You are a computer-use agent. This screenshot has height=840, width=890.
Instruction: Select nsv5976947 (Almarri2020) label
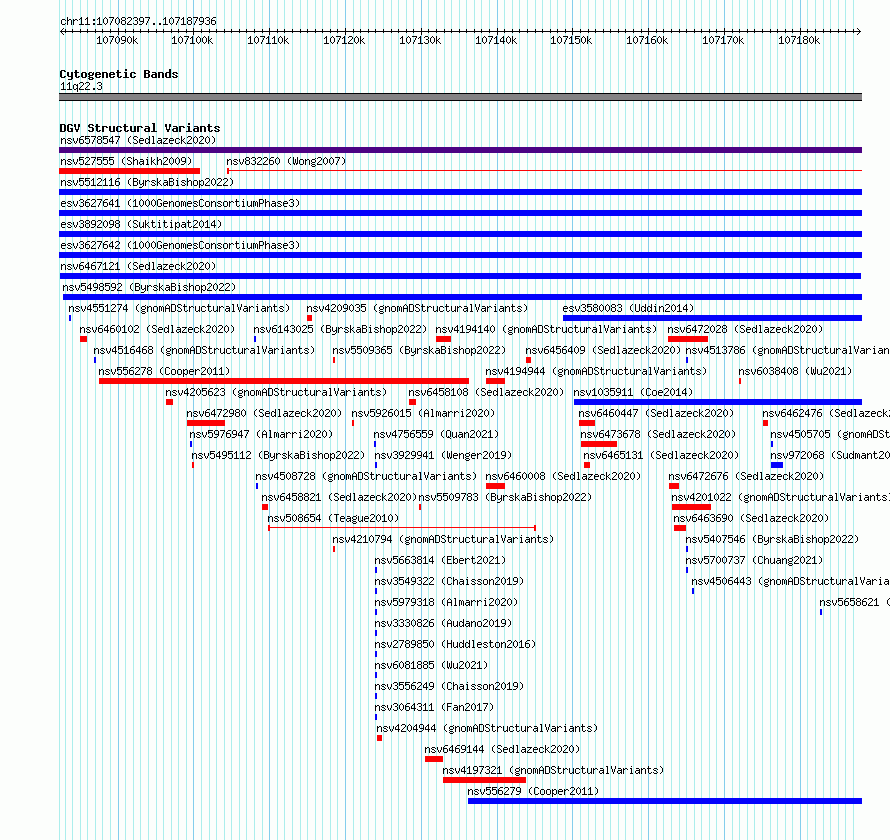coord(261,434)
